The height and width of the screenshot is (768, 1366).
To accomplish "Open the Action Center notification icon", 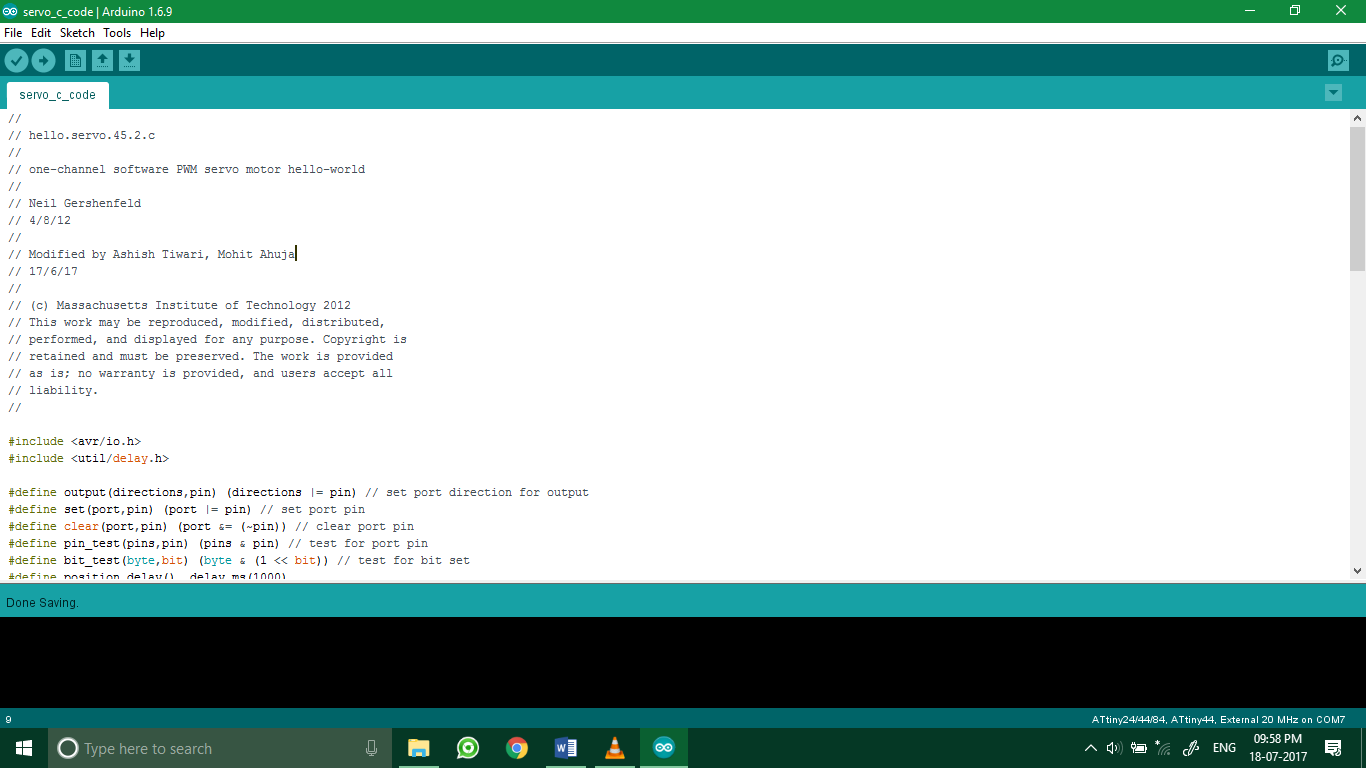I will click(1333, 748).
